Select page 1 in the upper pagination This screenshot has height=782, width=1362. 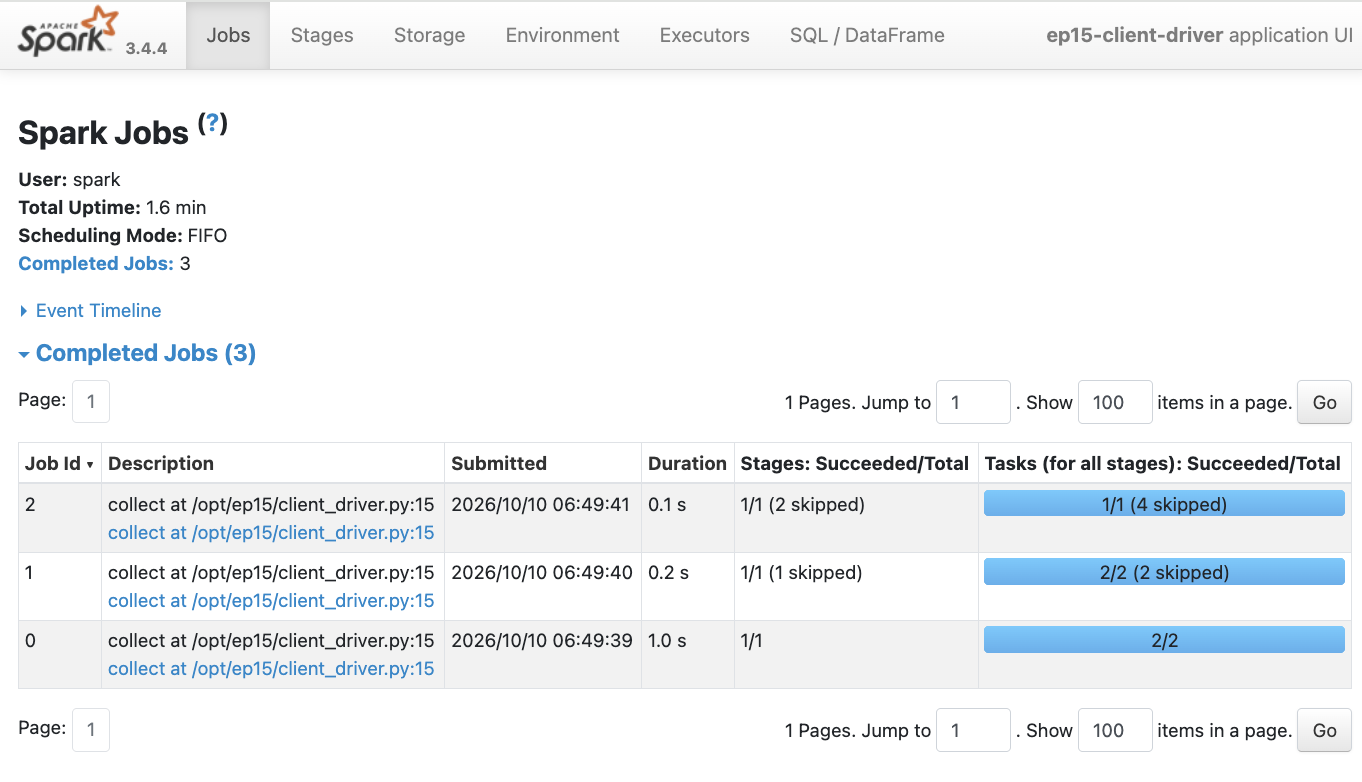pos(91,402)
